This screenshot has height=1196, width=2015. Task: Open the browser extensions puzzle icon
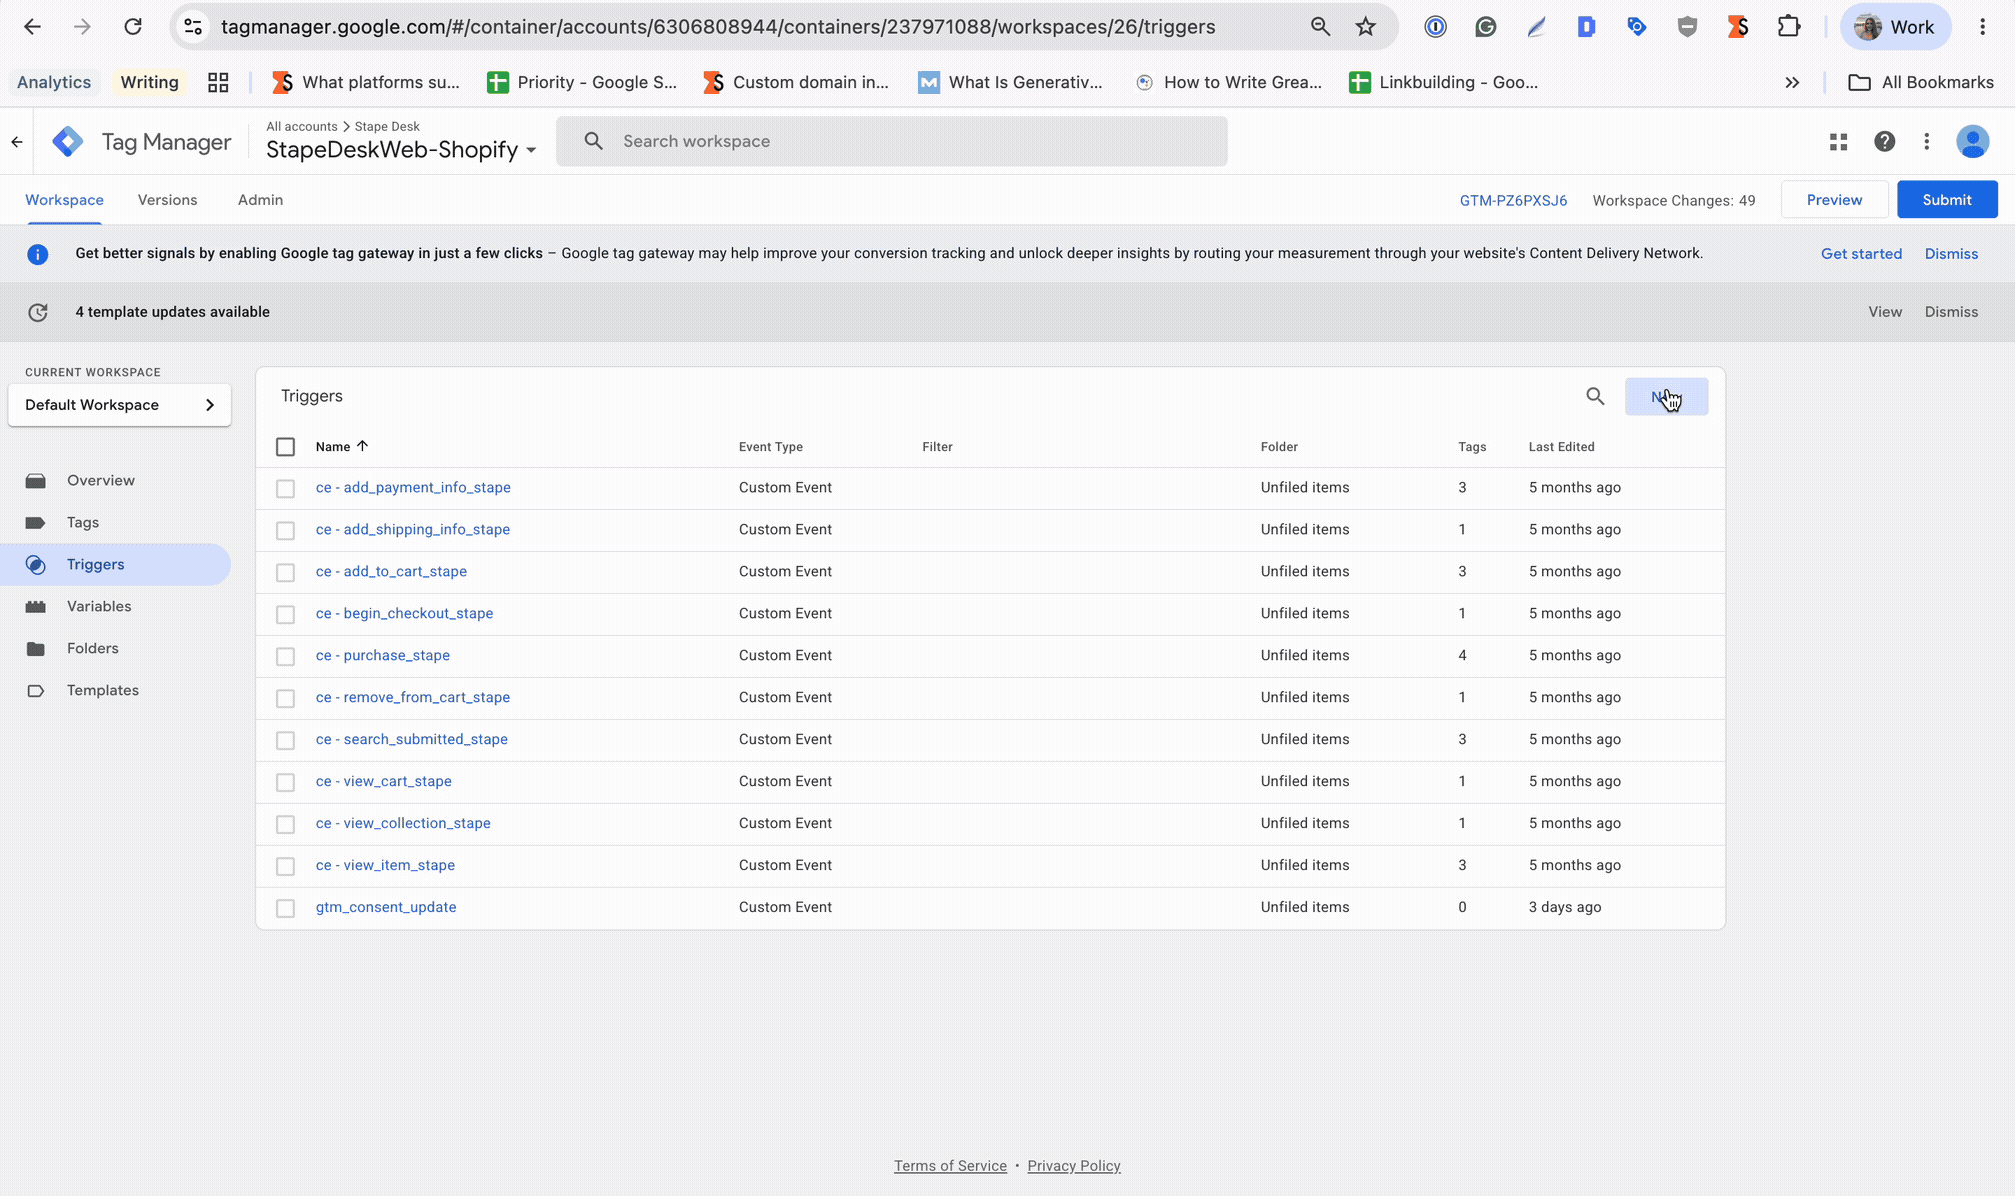[x=1789, y=27]
